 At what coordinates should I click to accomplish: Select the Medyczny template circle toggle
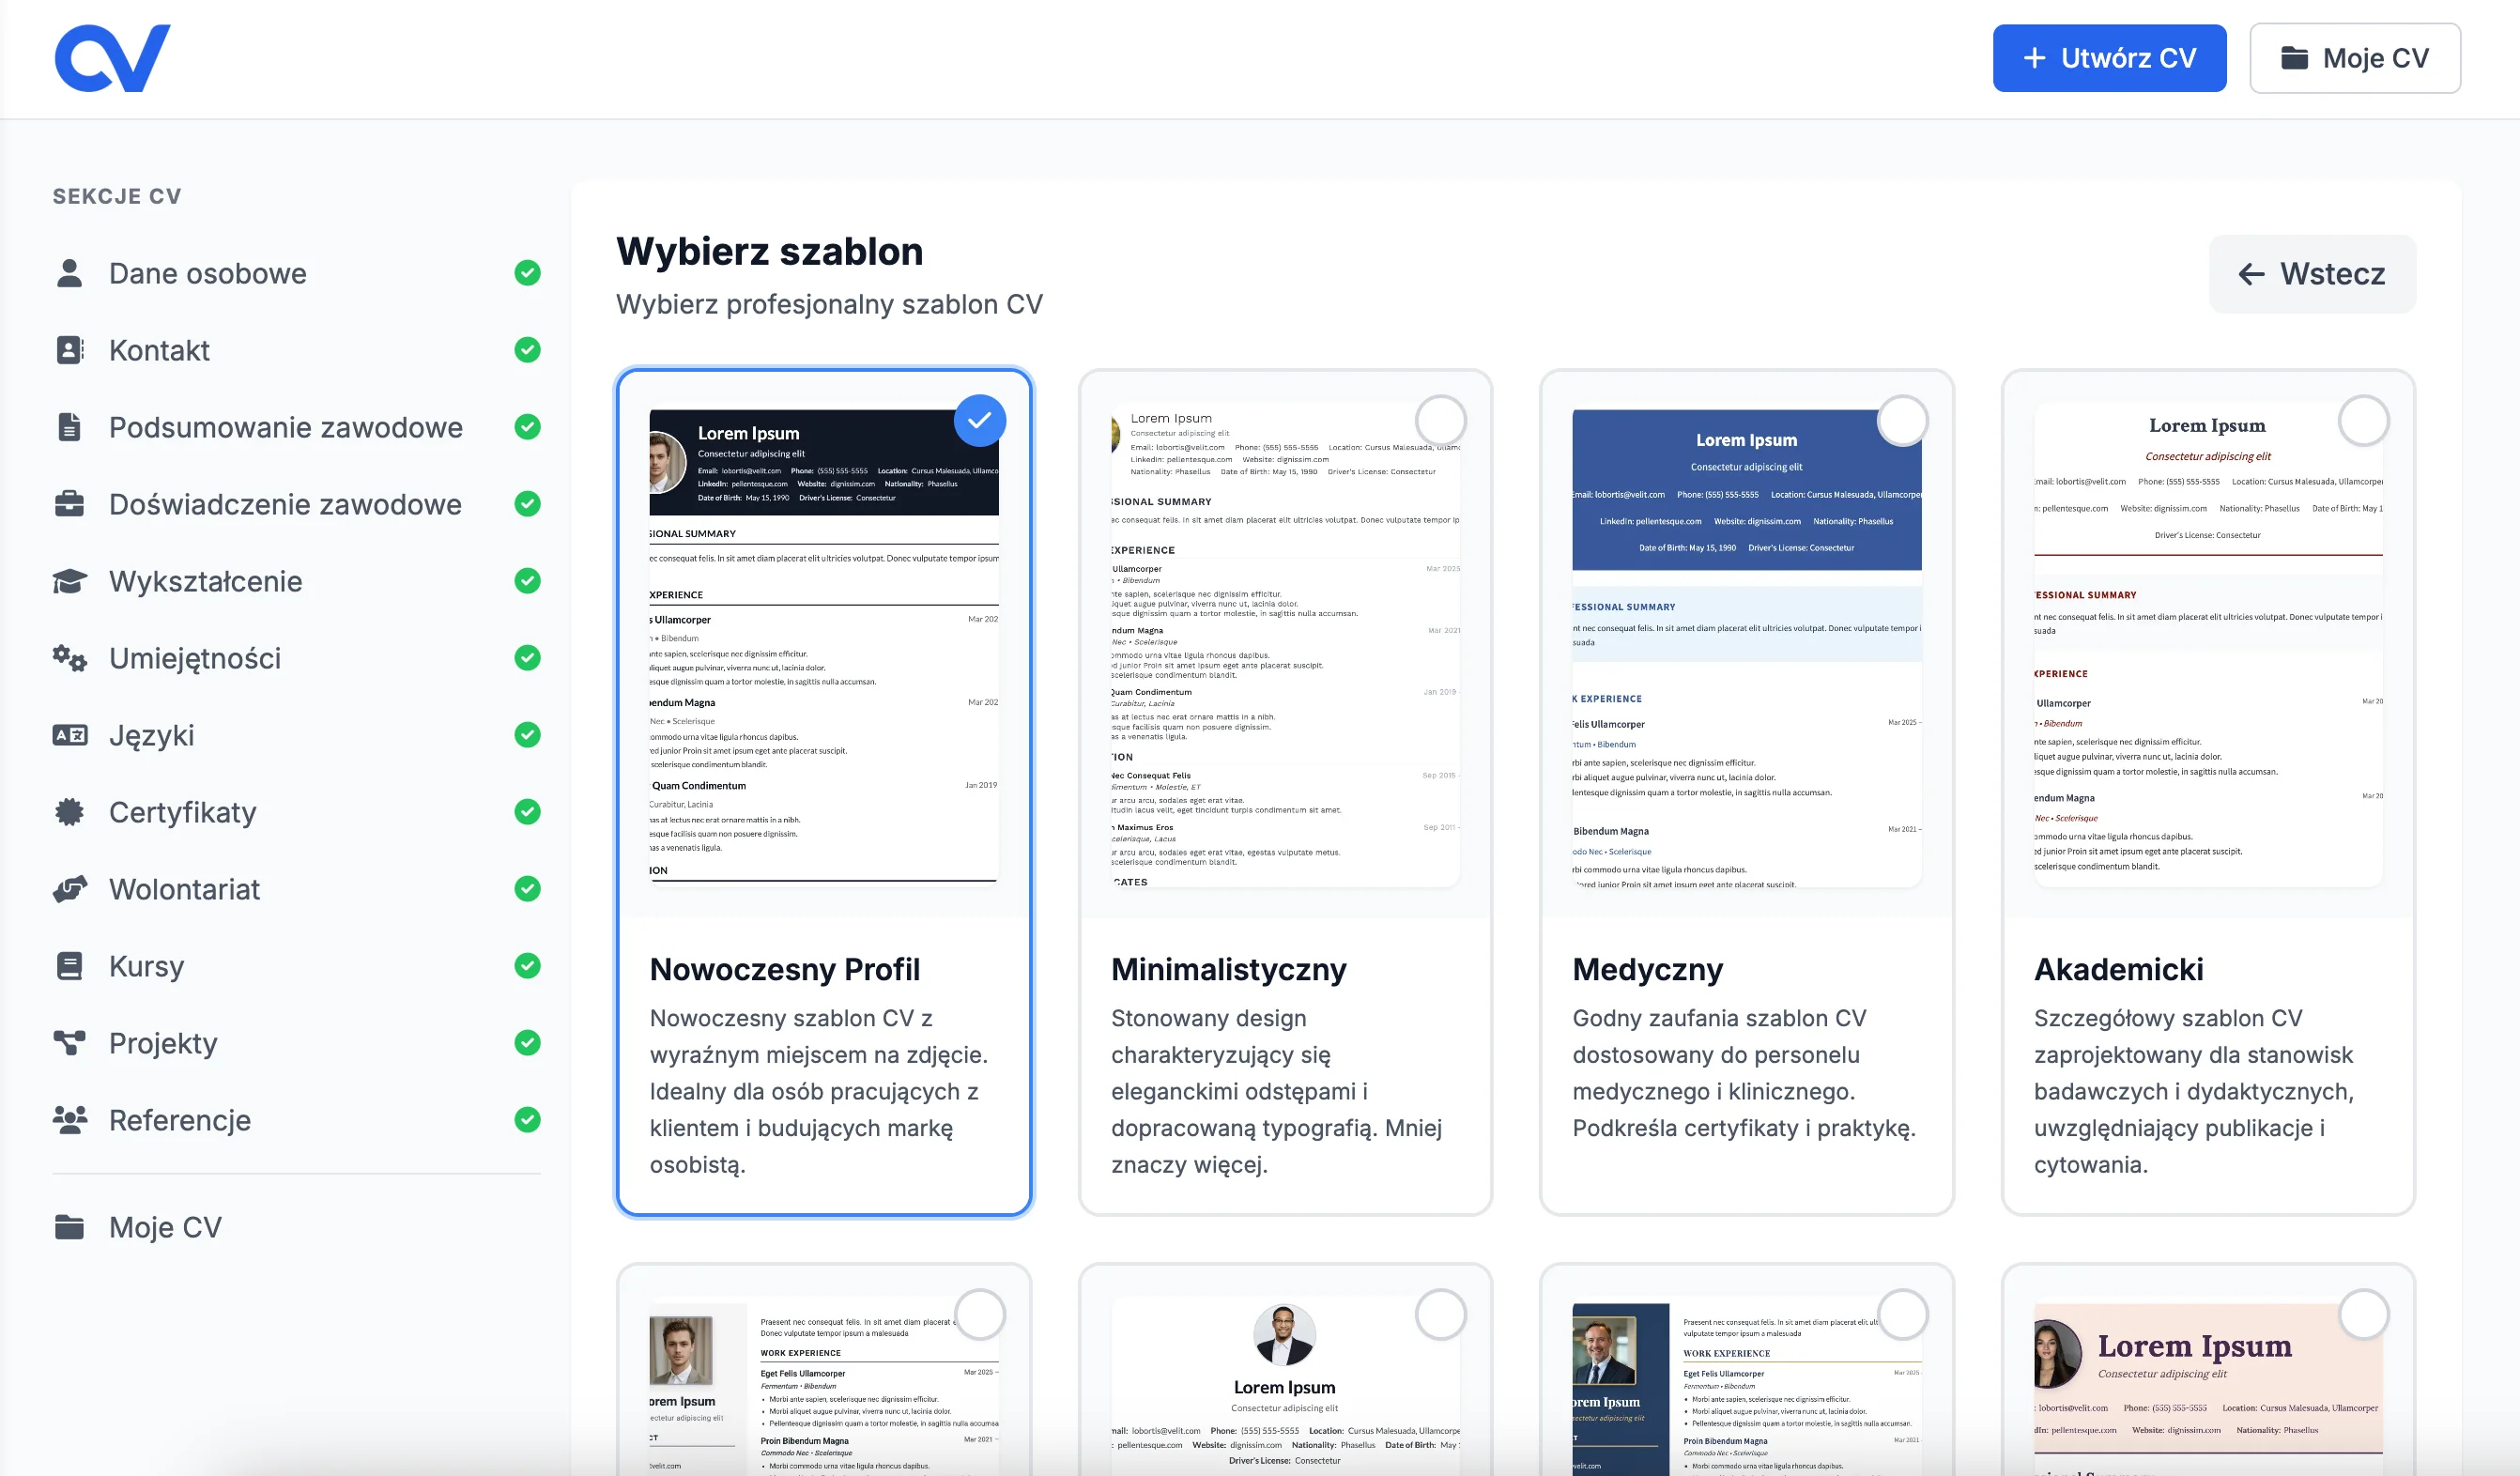[1902, 420]
